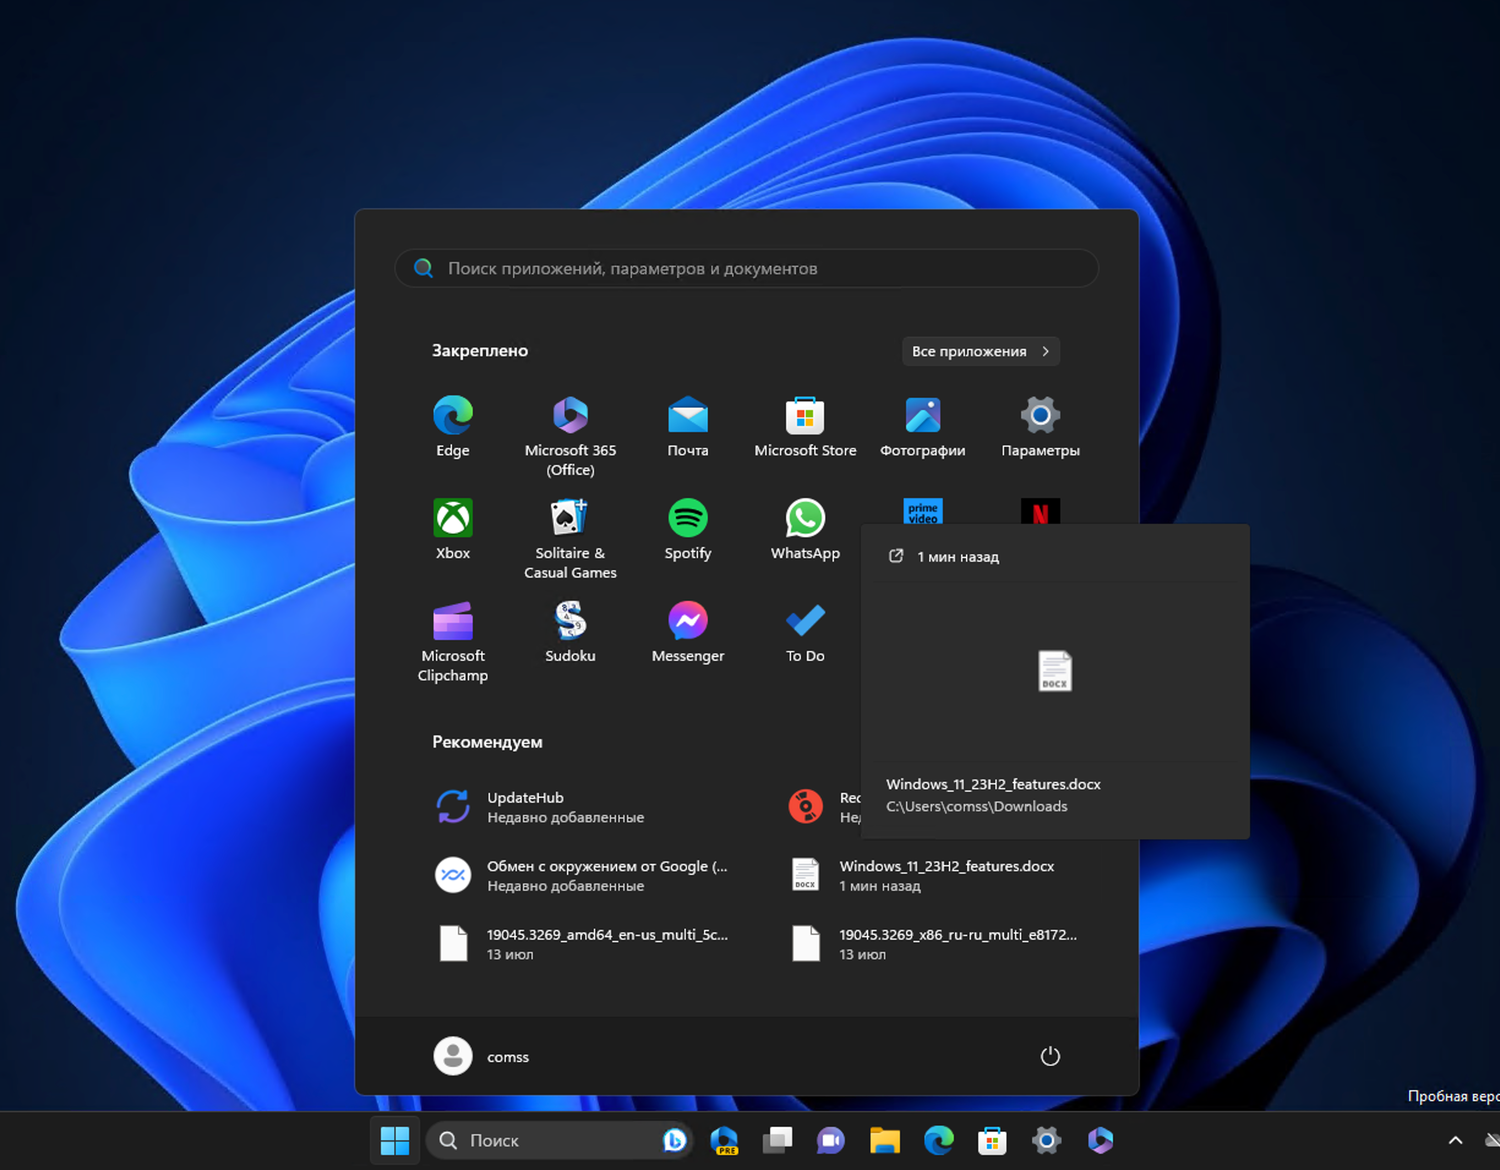Viewport: 1500px width, 1170px height.
Task: Open Task View from the taskbar
Action: point(777,1140)
